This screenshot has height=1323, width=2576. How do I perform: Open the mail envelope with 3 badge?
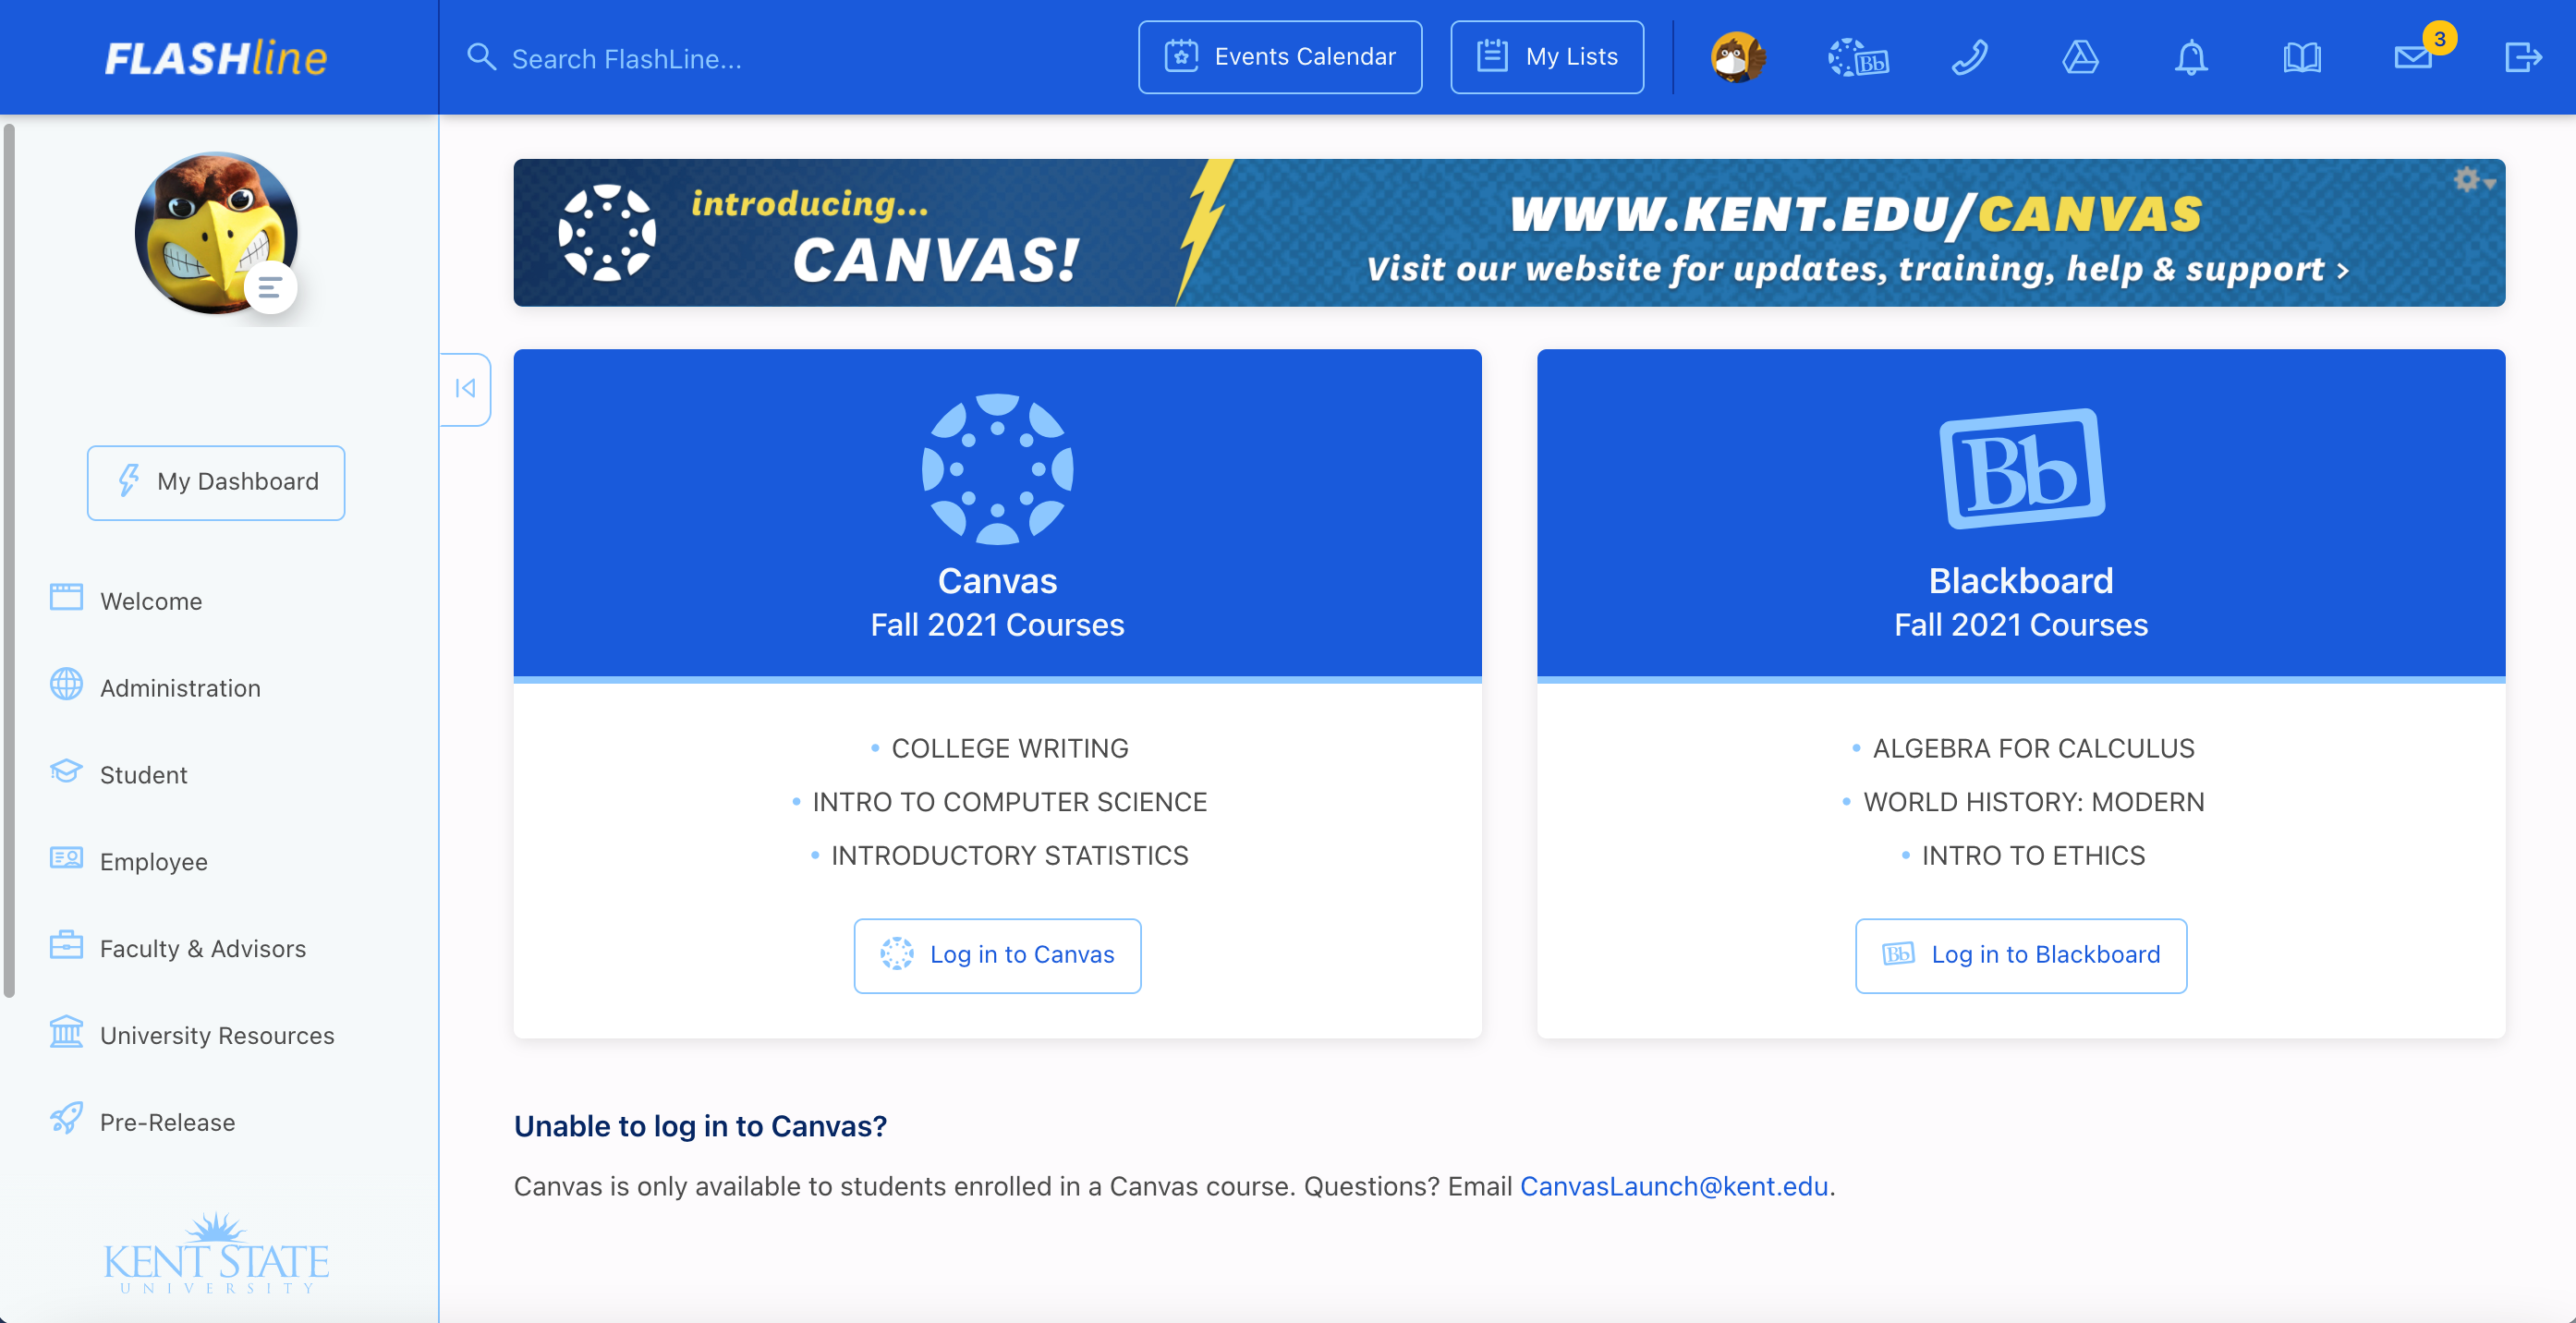[x=2414, y=57]
